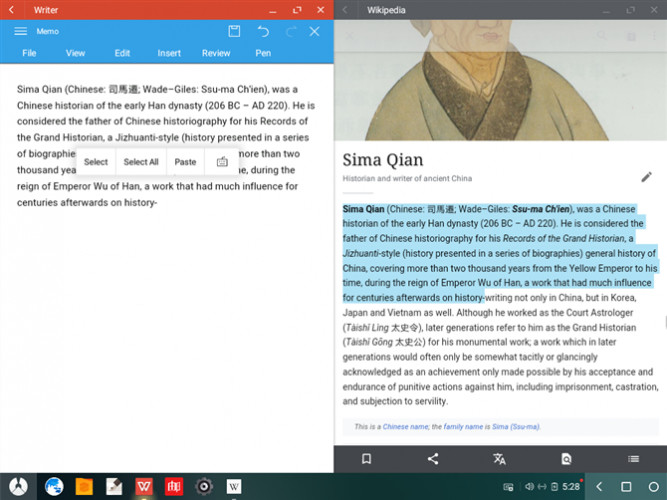Bookmark the Wikipedia article
This screenshot has height=500, width=667.
pos(366,459)
